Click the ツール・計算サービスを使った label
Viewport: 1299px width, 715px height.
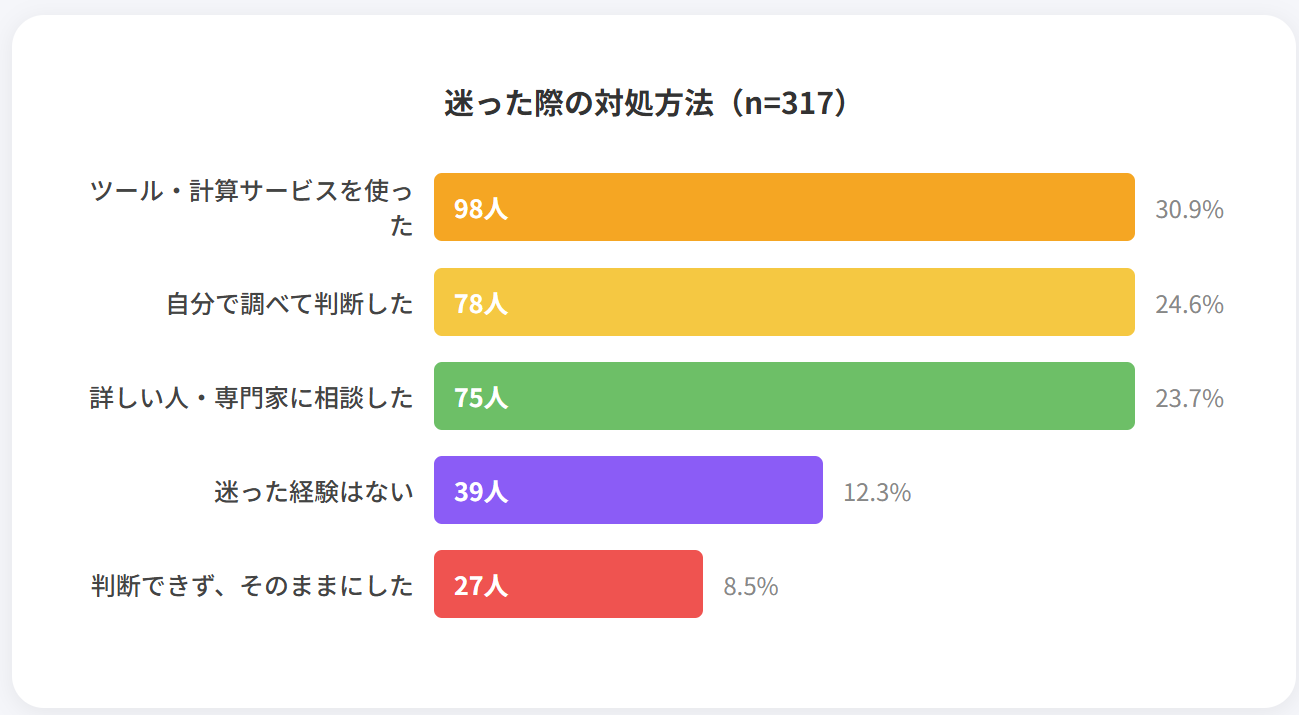pos(251,208)
